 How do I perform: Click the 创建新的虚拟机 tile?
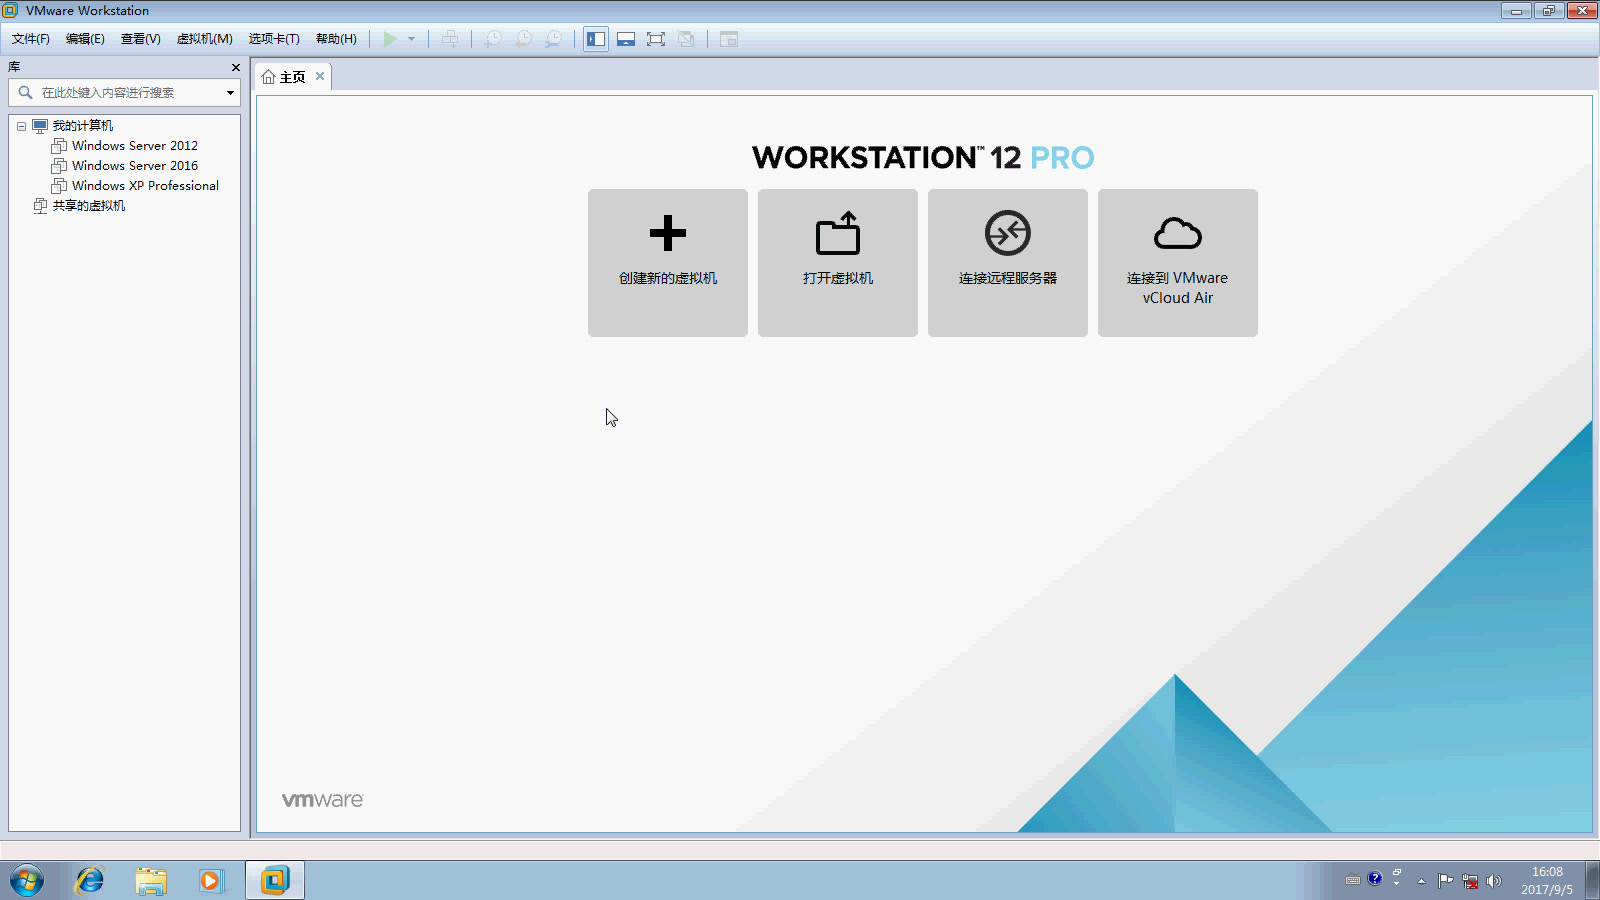[x=668, y=263]
